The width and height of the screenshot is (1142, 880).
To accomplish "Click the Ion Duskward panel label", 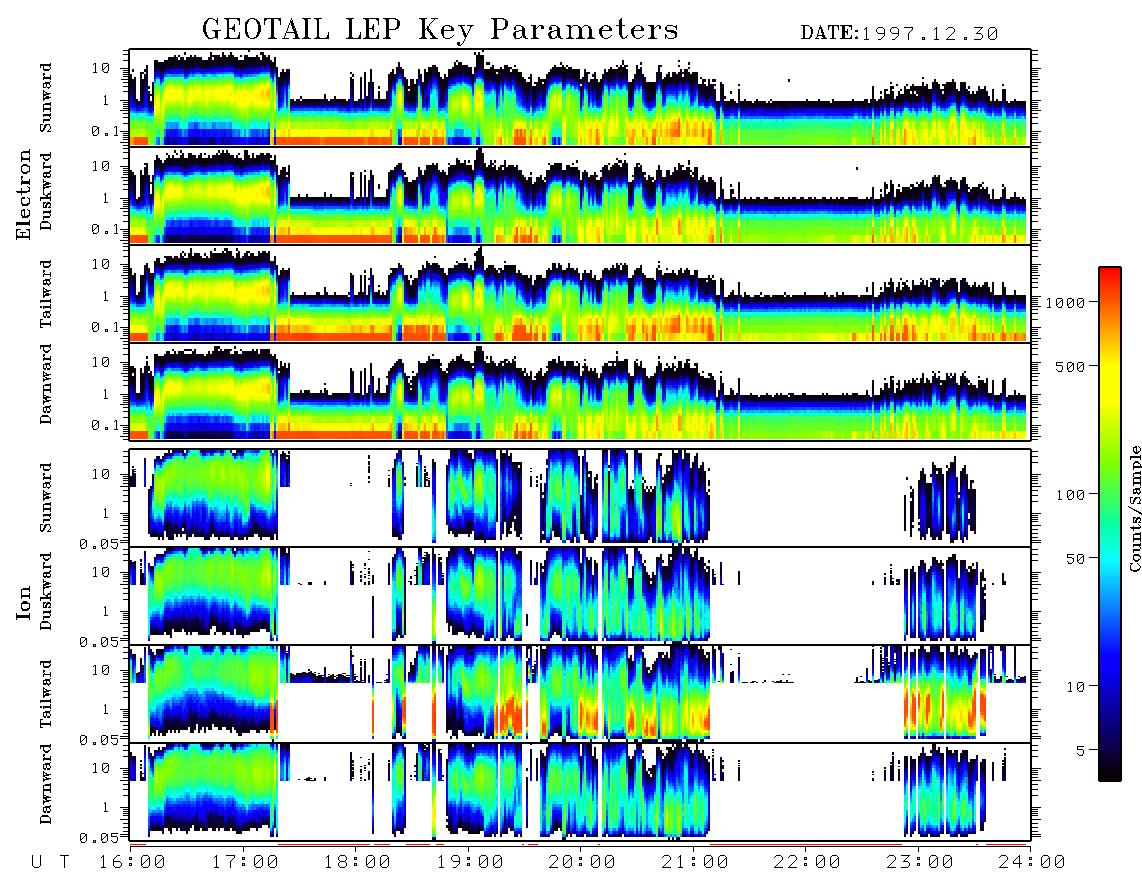I will coord(46,592).
